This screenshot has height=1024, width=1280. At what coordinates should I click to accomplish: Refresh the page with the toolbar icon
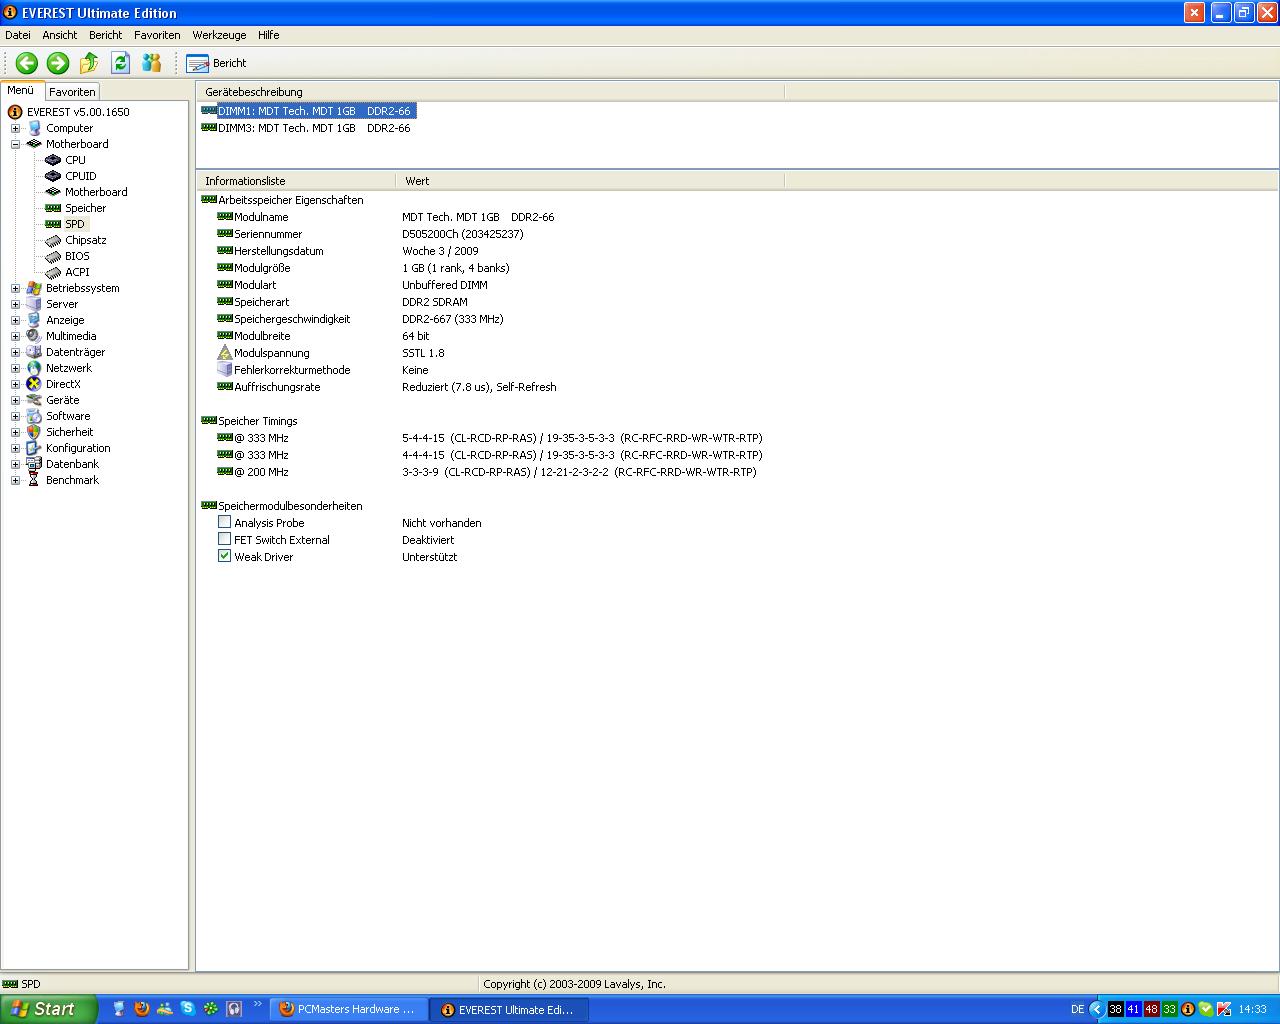[121, 63]
